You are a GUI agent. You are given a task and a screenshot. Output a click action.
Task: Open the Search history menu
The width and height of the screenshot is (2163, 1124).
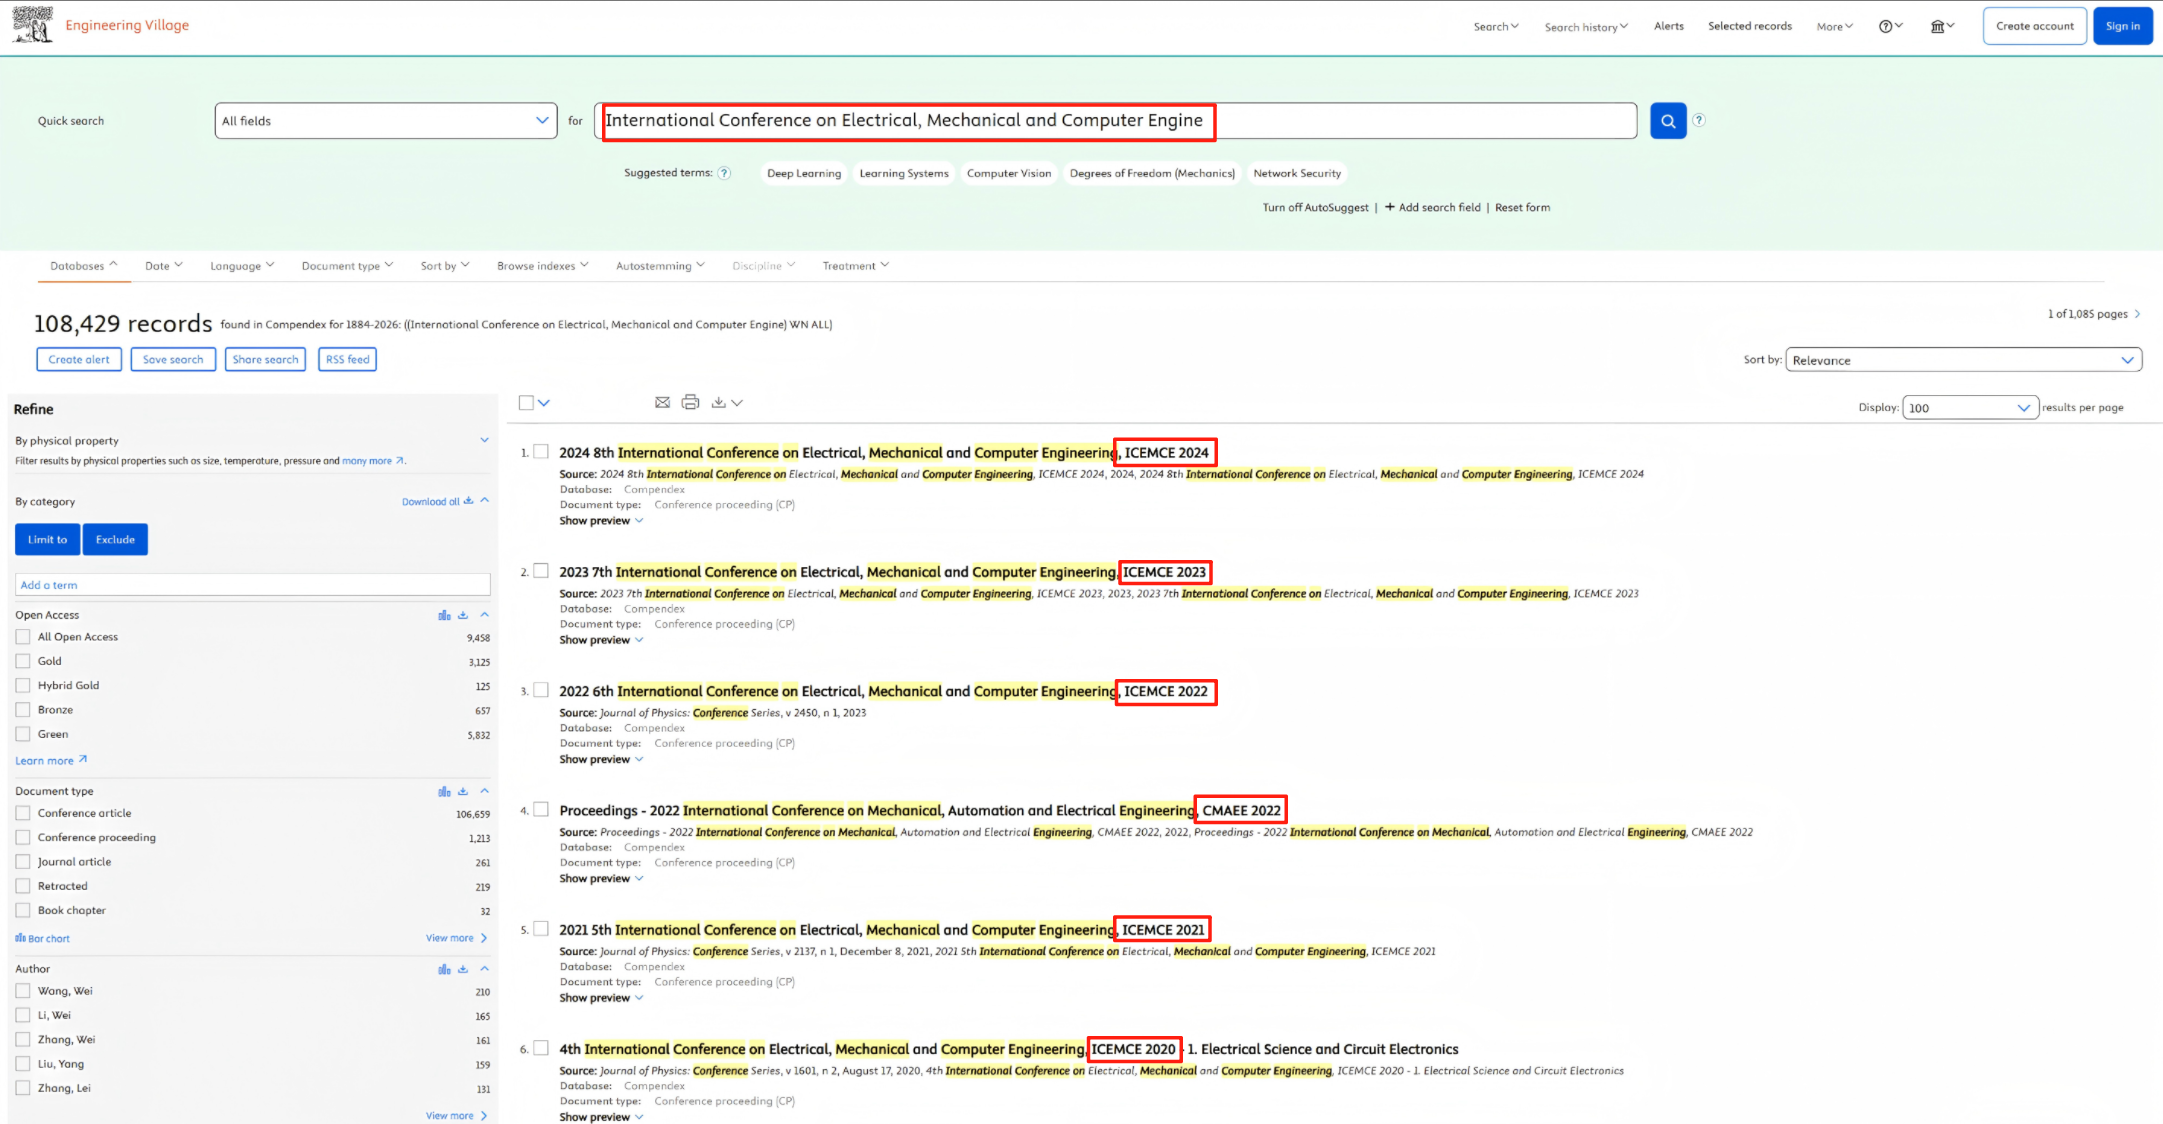pos(1586,27)
